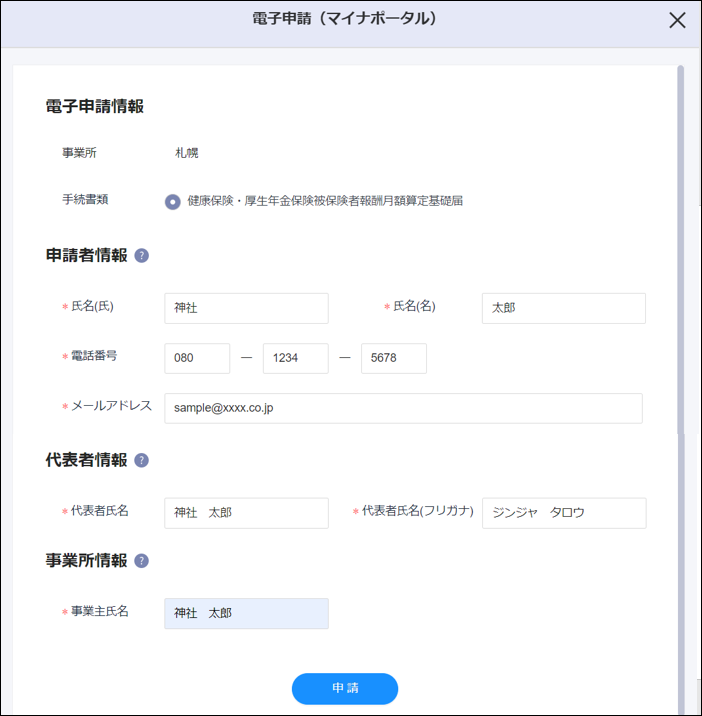Click the 氏名(氏) input field
The width and height of the screenshot is (702, 716).
pos(246,308)
